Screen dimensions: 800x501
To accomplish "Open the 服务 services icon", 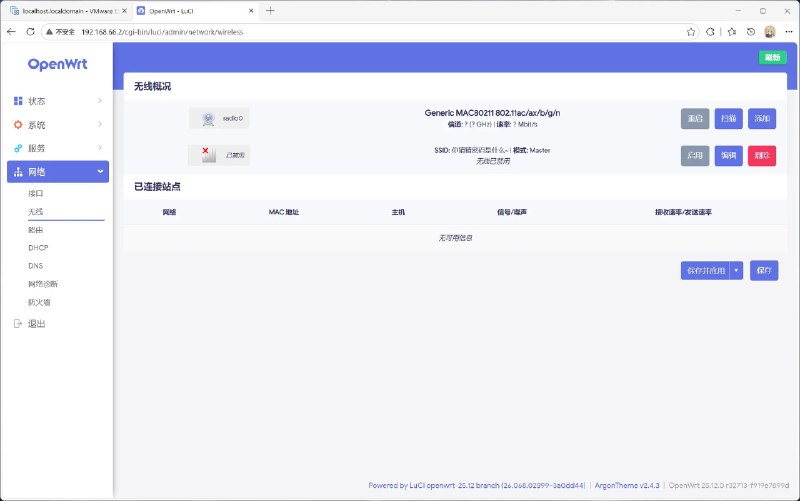I will point(18,148).
